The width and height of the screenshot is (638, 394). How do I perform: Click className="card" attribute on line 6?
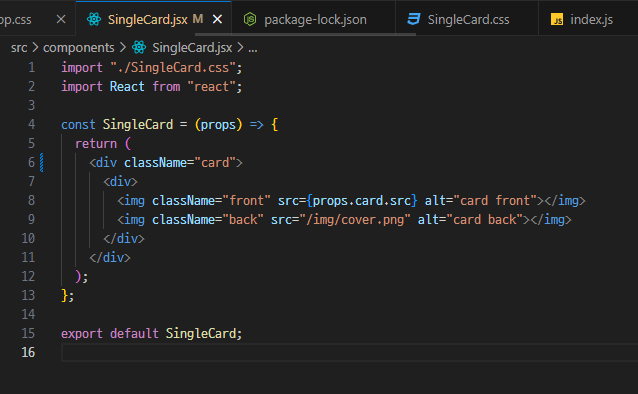[x=180, y=163]
